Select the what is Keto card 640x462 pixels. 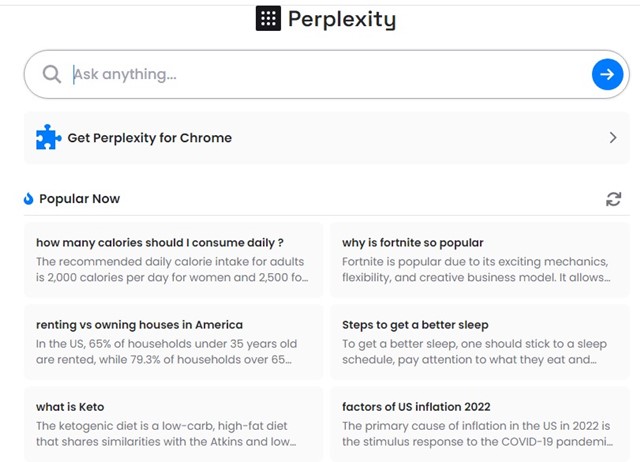tap(173, 424)
